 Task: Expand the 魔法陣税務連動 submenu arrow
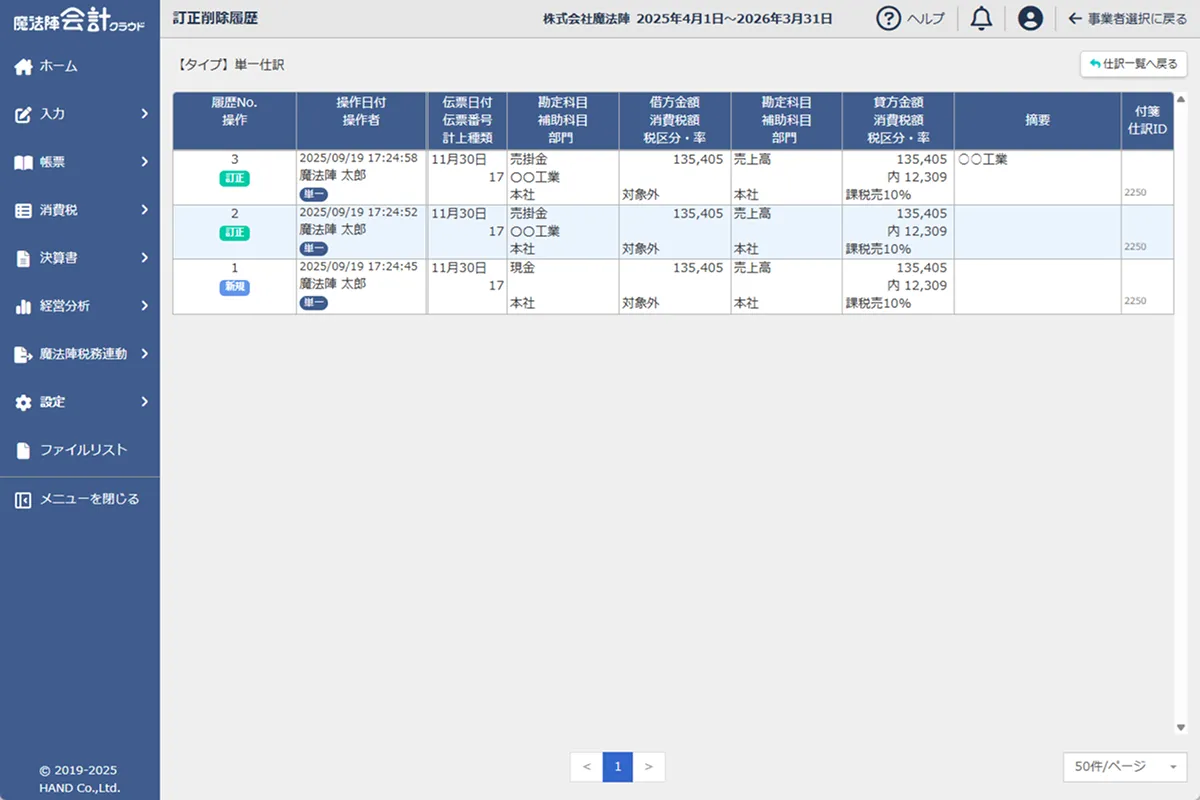[x=144, y=354]
